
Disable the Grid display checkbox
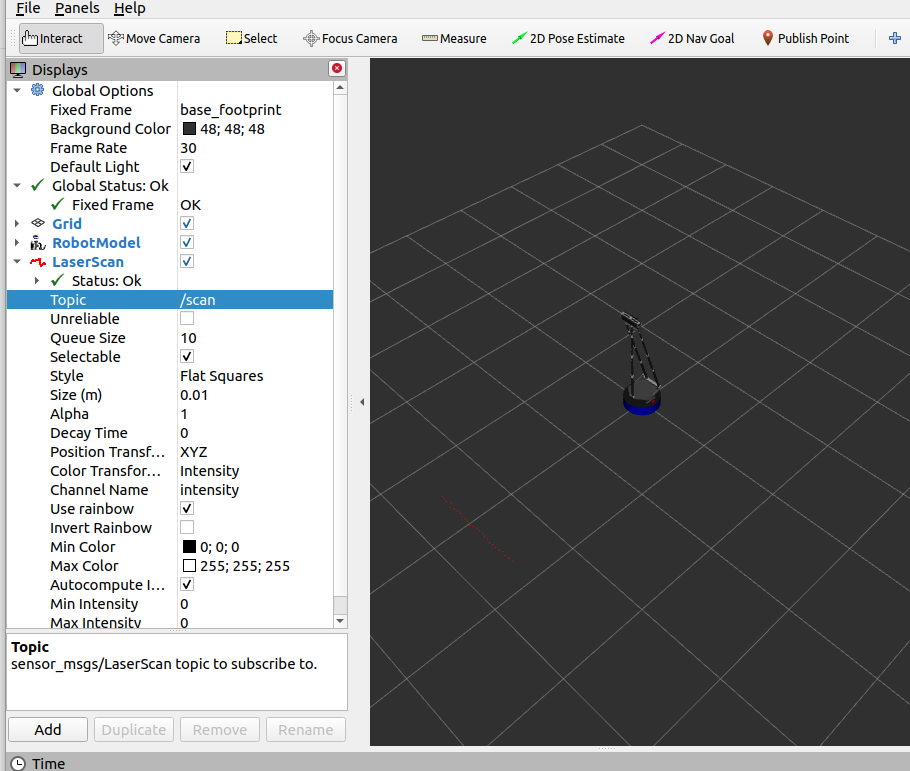click(x=187, y=224)
